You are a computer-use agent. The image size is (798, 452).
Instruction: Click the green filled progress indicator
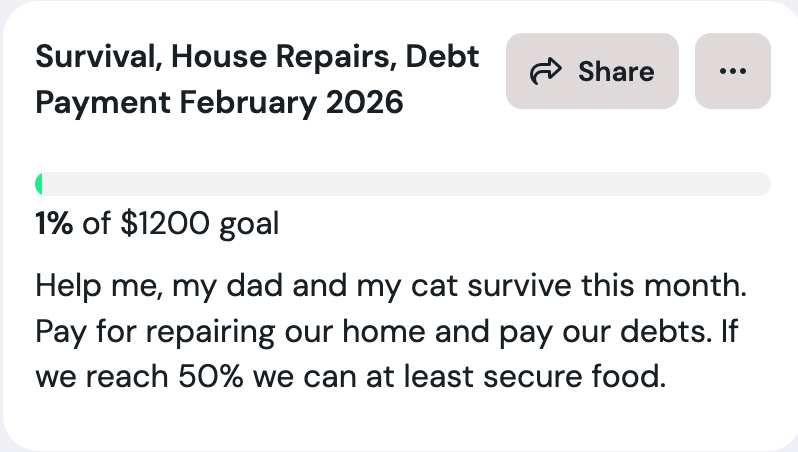pyautogui.click(x=39, y=184)
